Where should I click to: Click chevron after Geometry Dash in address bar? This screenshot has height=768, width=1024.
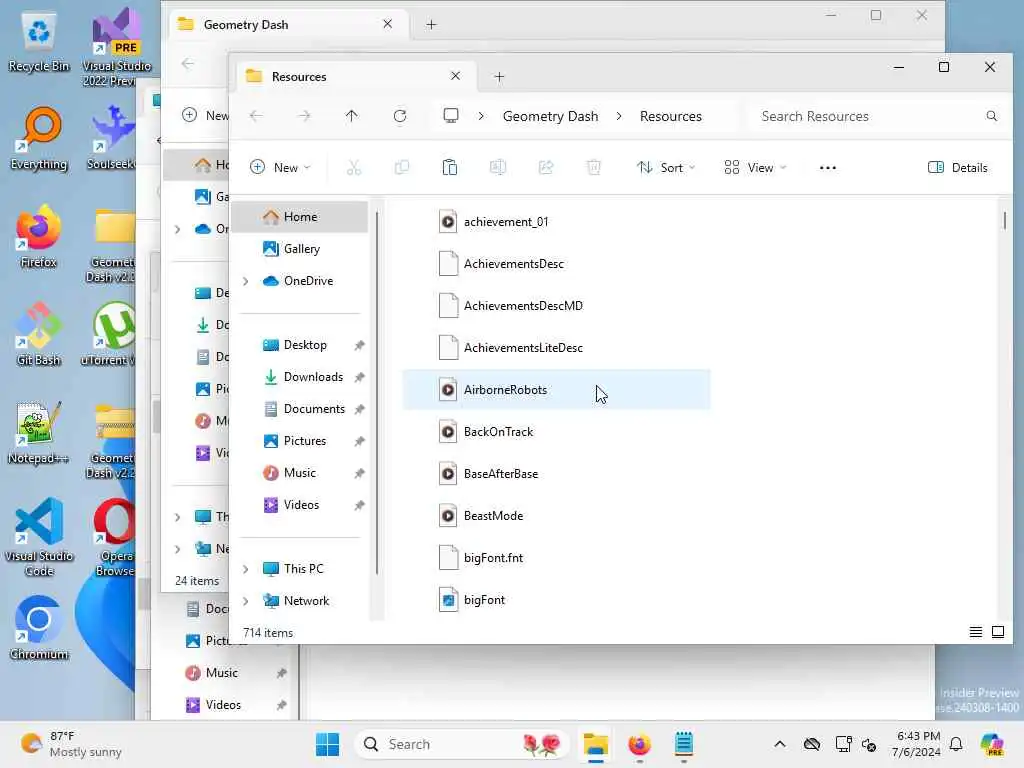coord(618,116)
